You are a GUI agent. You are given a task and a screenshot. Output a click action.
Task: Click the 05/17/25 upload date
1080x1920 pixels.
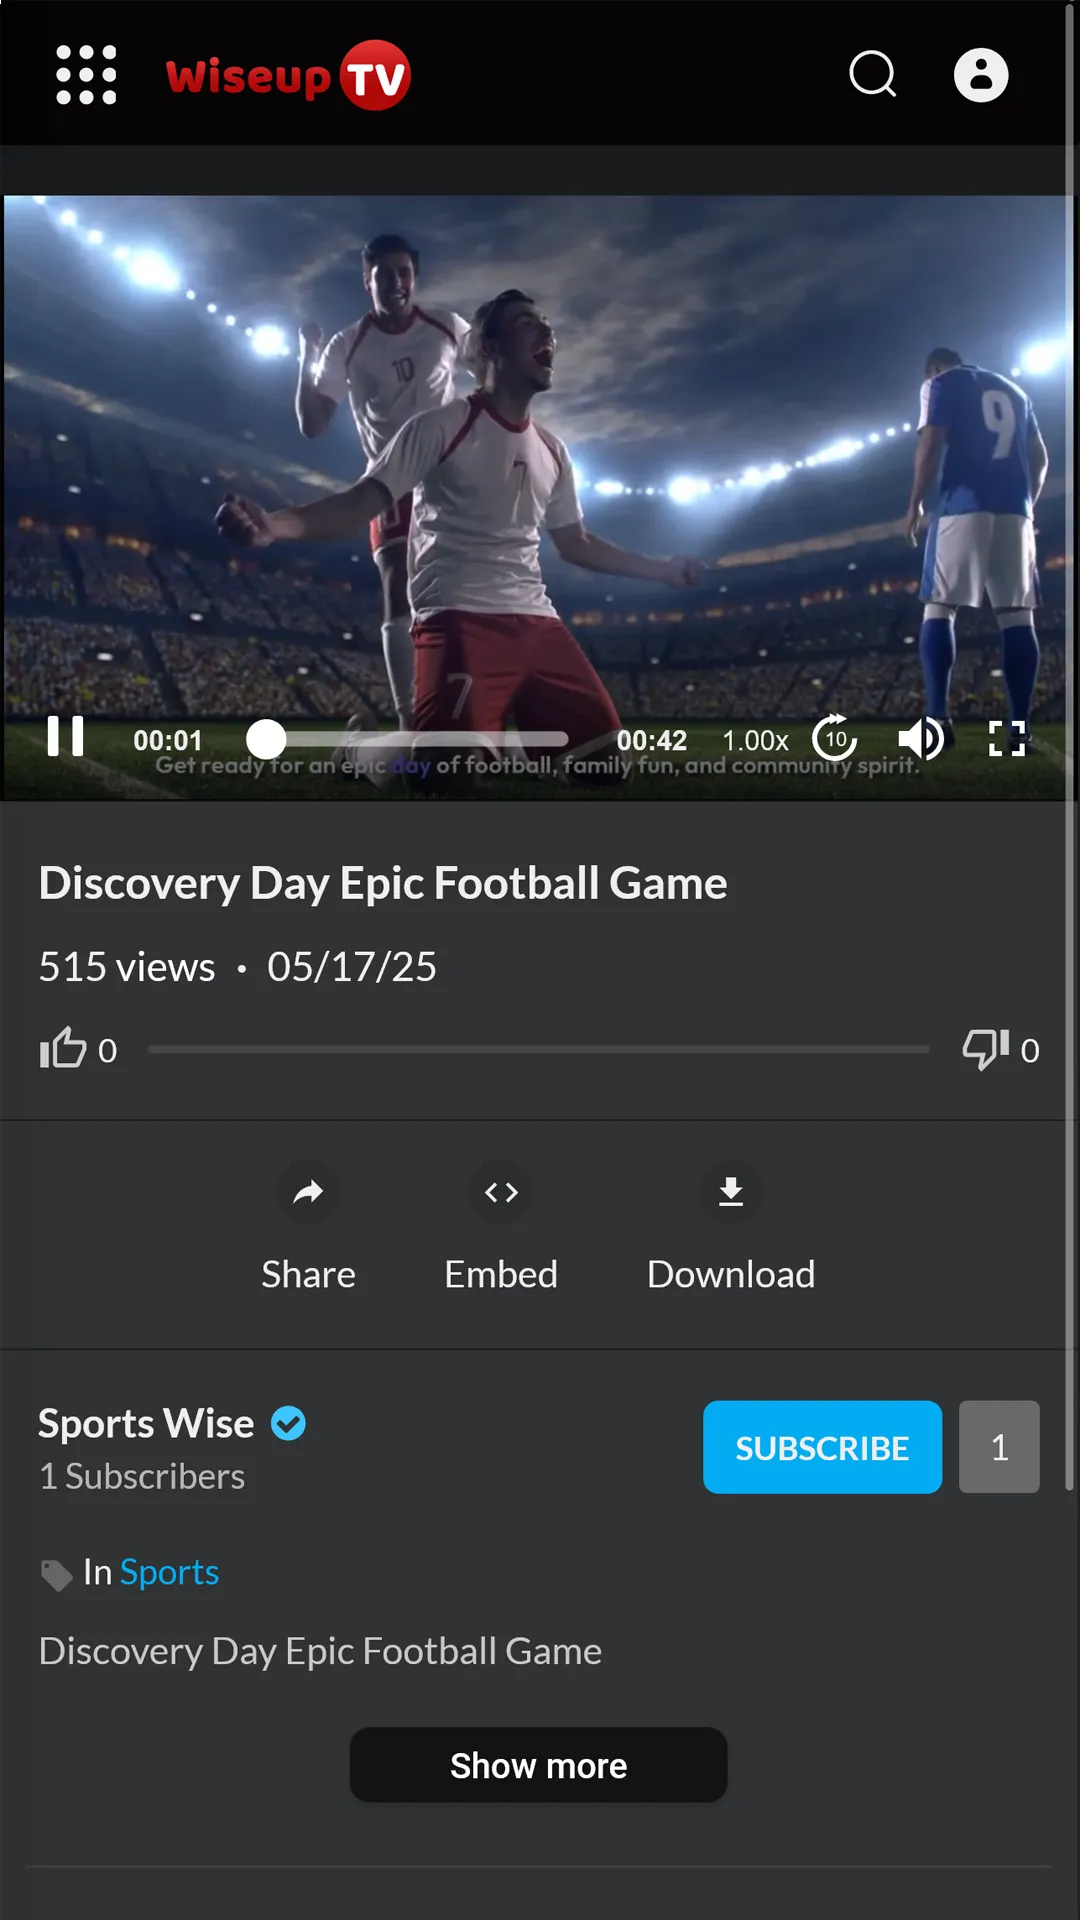pyautogui.click(x=352, y=967)
